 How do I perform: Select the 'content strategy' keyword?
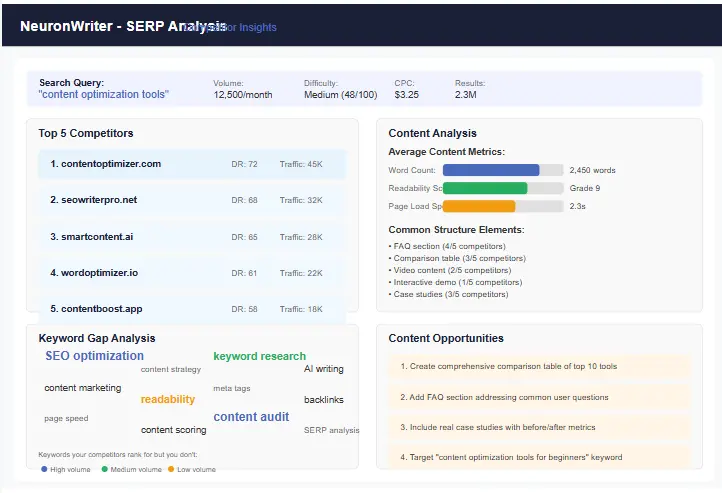tap(171, 369)
